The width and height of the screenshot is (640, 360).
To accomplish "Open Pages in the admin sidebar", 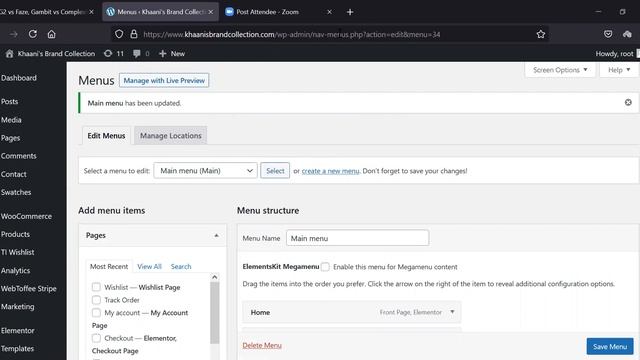I will [10, 138].
